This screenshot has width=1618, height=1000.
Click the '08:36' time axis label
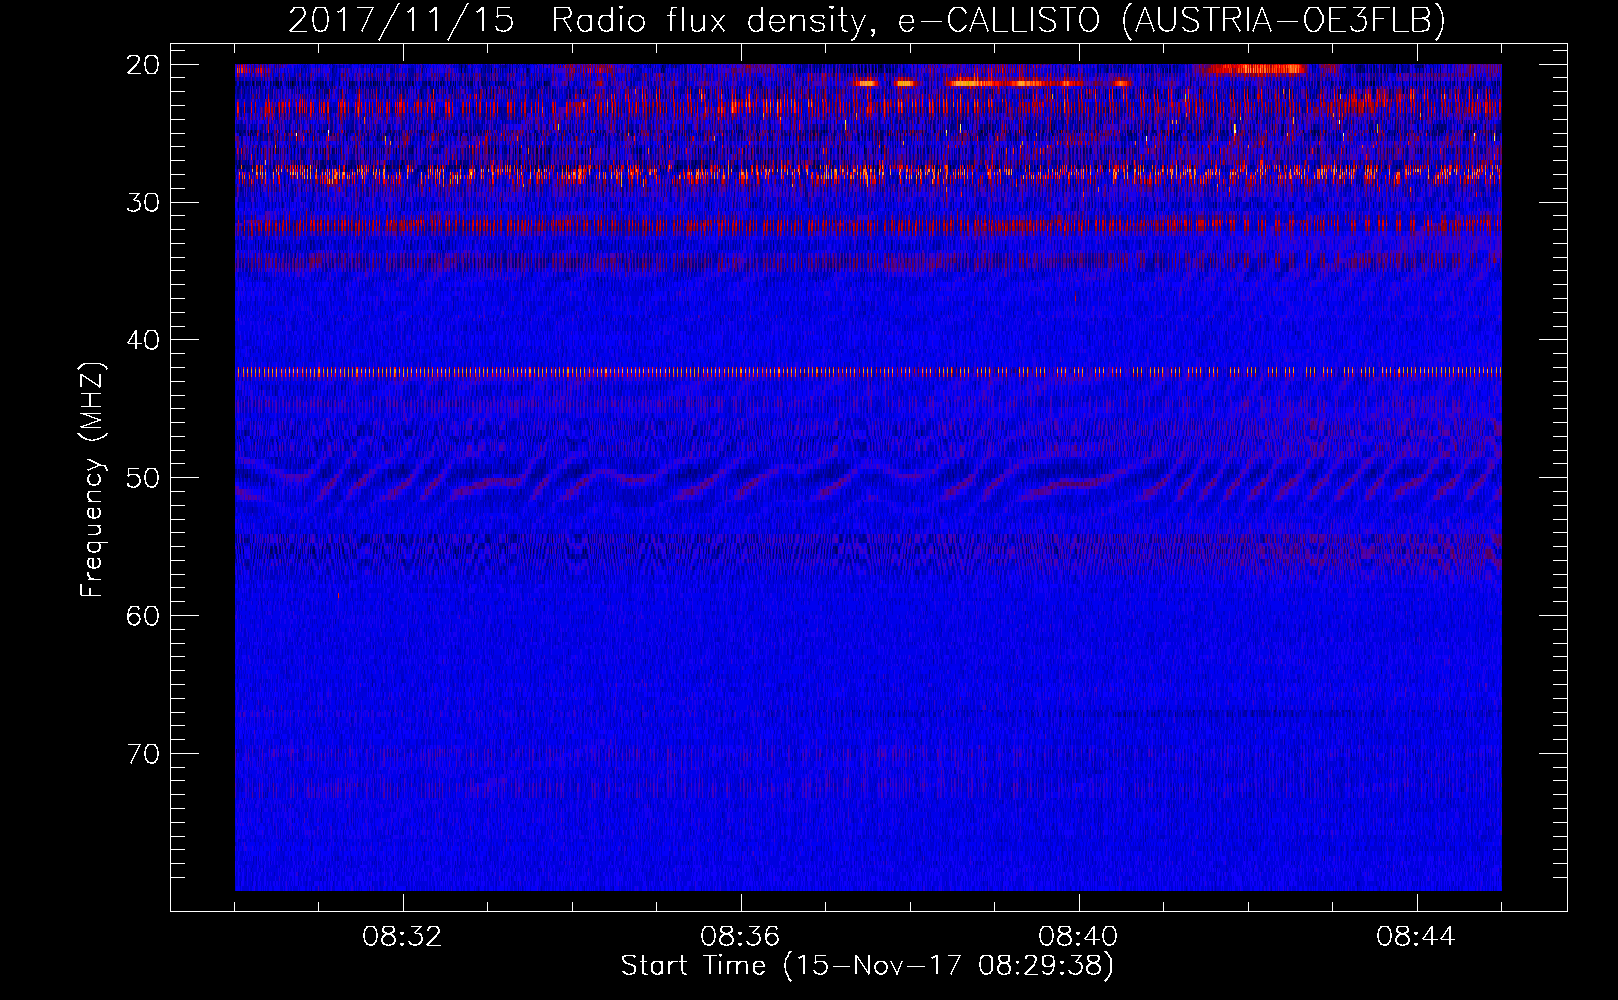740,937
